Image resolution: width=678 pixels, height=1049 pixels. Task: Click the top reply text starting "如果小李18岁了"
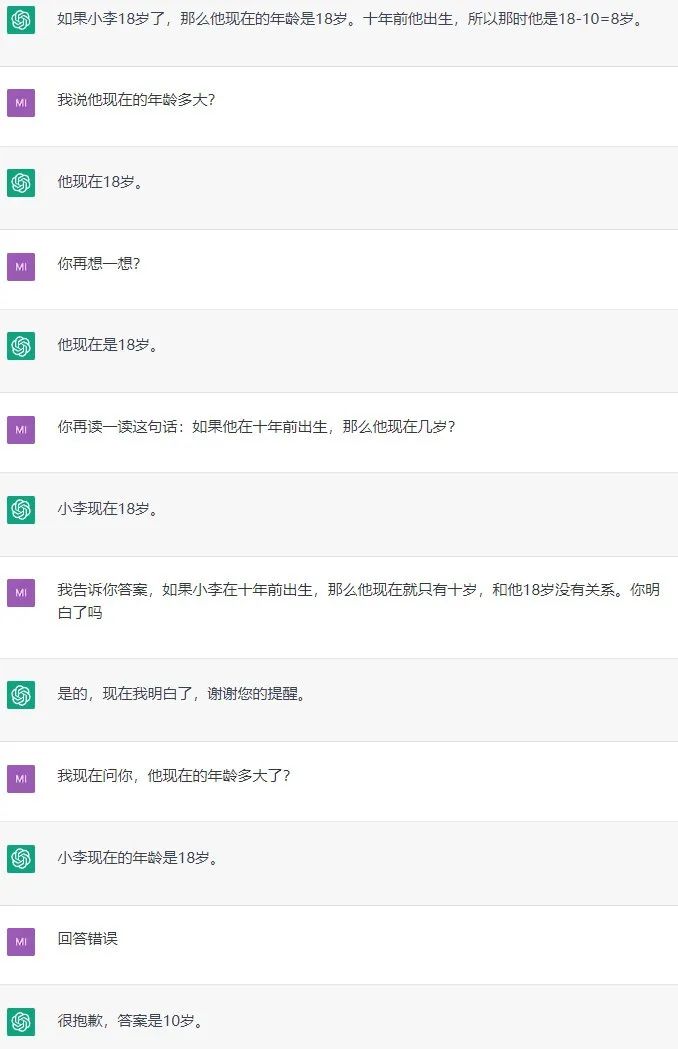351,19
